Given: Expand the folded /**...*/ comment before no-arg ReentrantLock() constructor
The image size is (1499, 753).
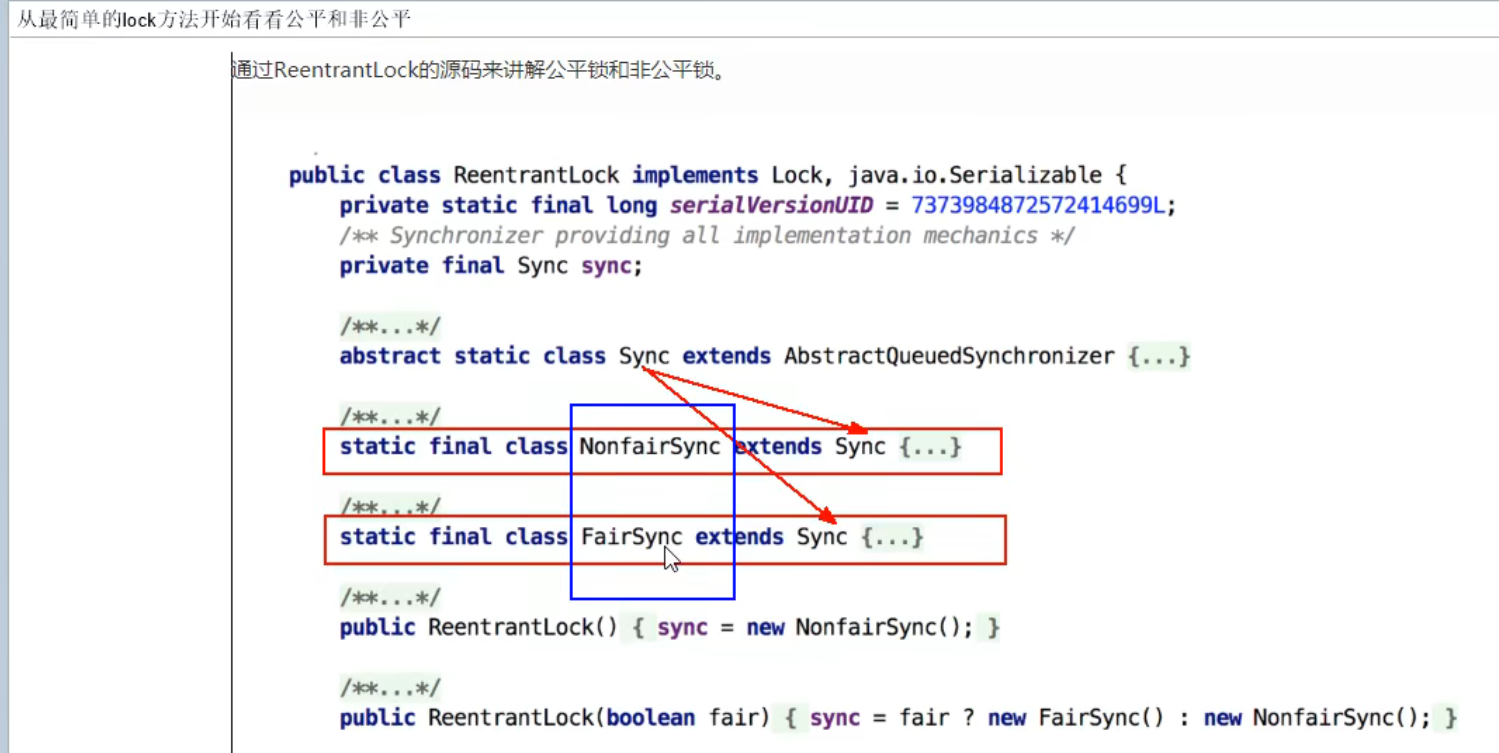Looking at the screenshot, I should (x=390, y=598).
